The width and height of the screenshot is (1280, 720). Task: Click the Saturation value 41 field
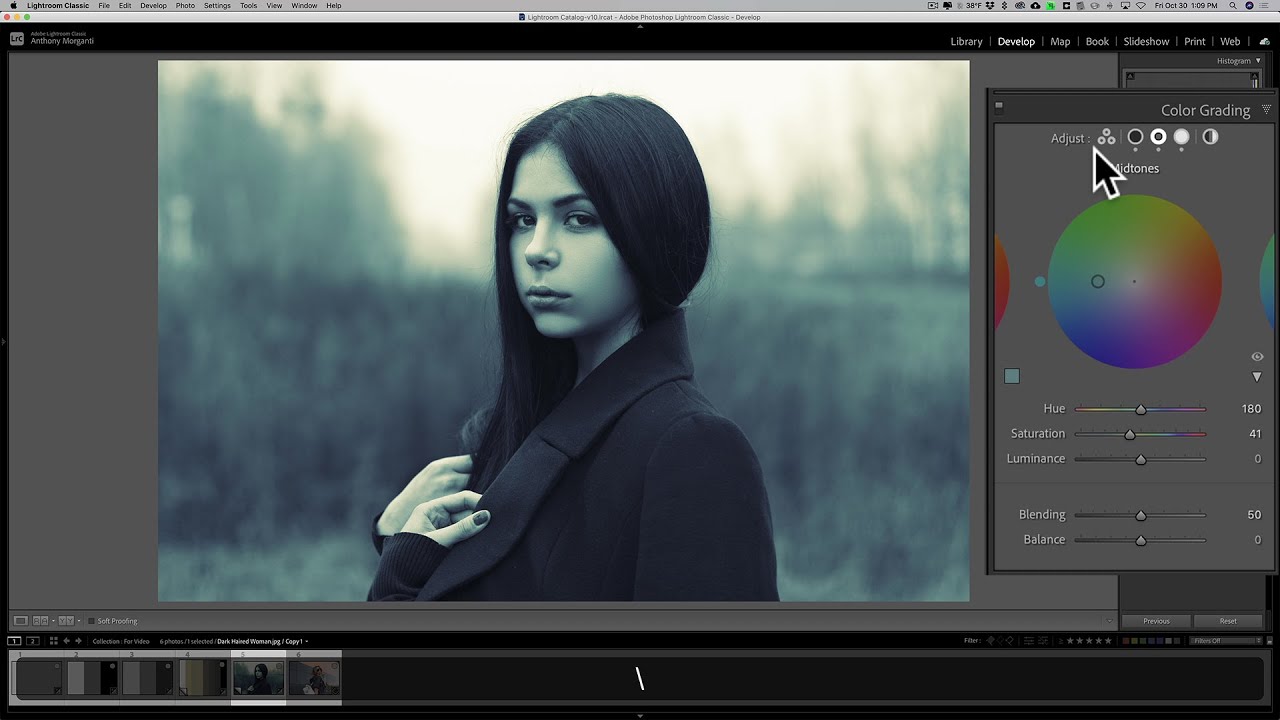1255,434
